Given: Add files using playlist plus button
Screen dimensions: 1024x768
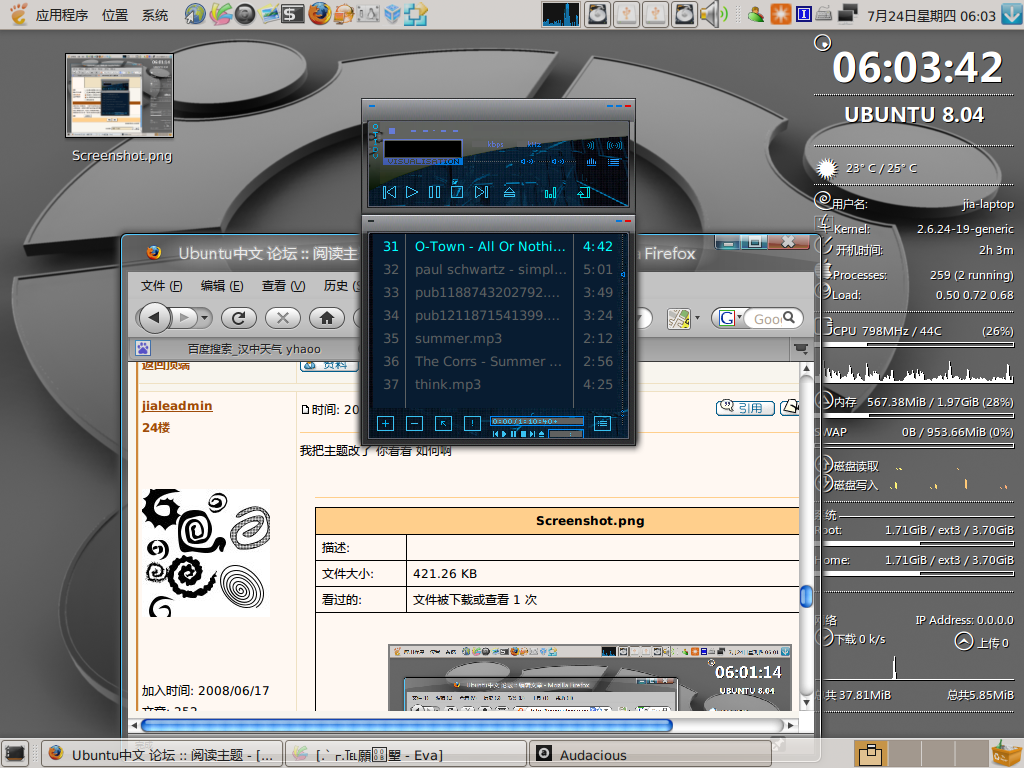Looking at the screenshot, I should pyautogui.click(x=385, y=423).
